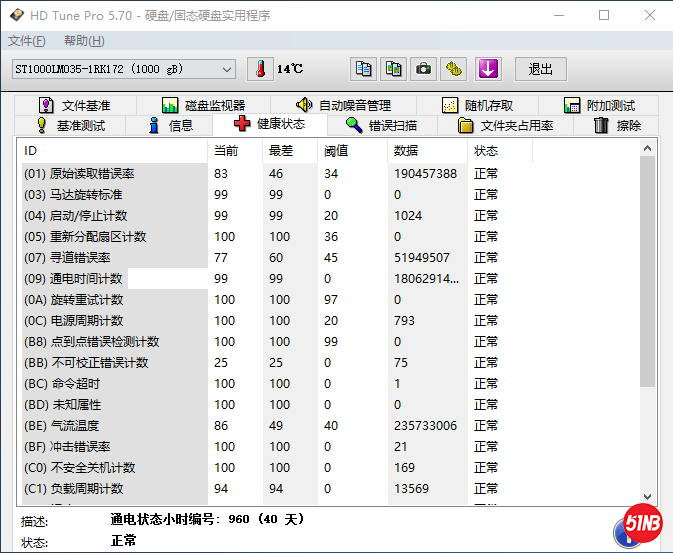673x553 pixels.
Task: Switch to the 信息 tab
Action: click(170, 126)
